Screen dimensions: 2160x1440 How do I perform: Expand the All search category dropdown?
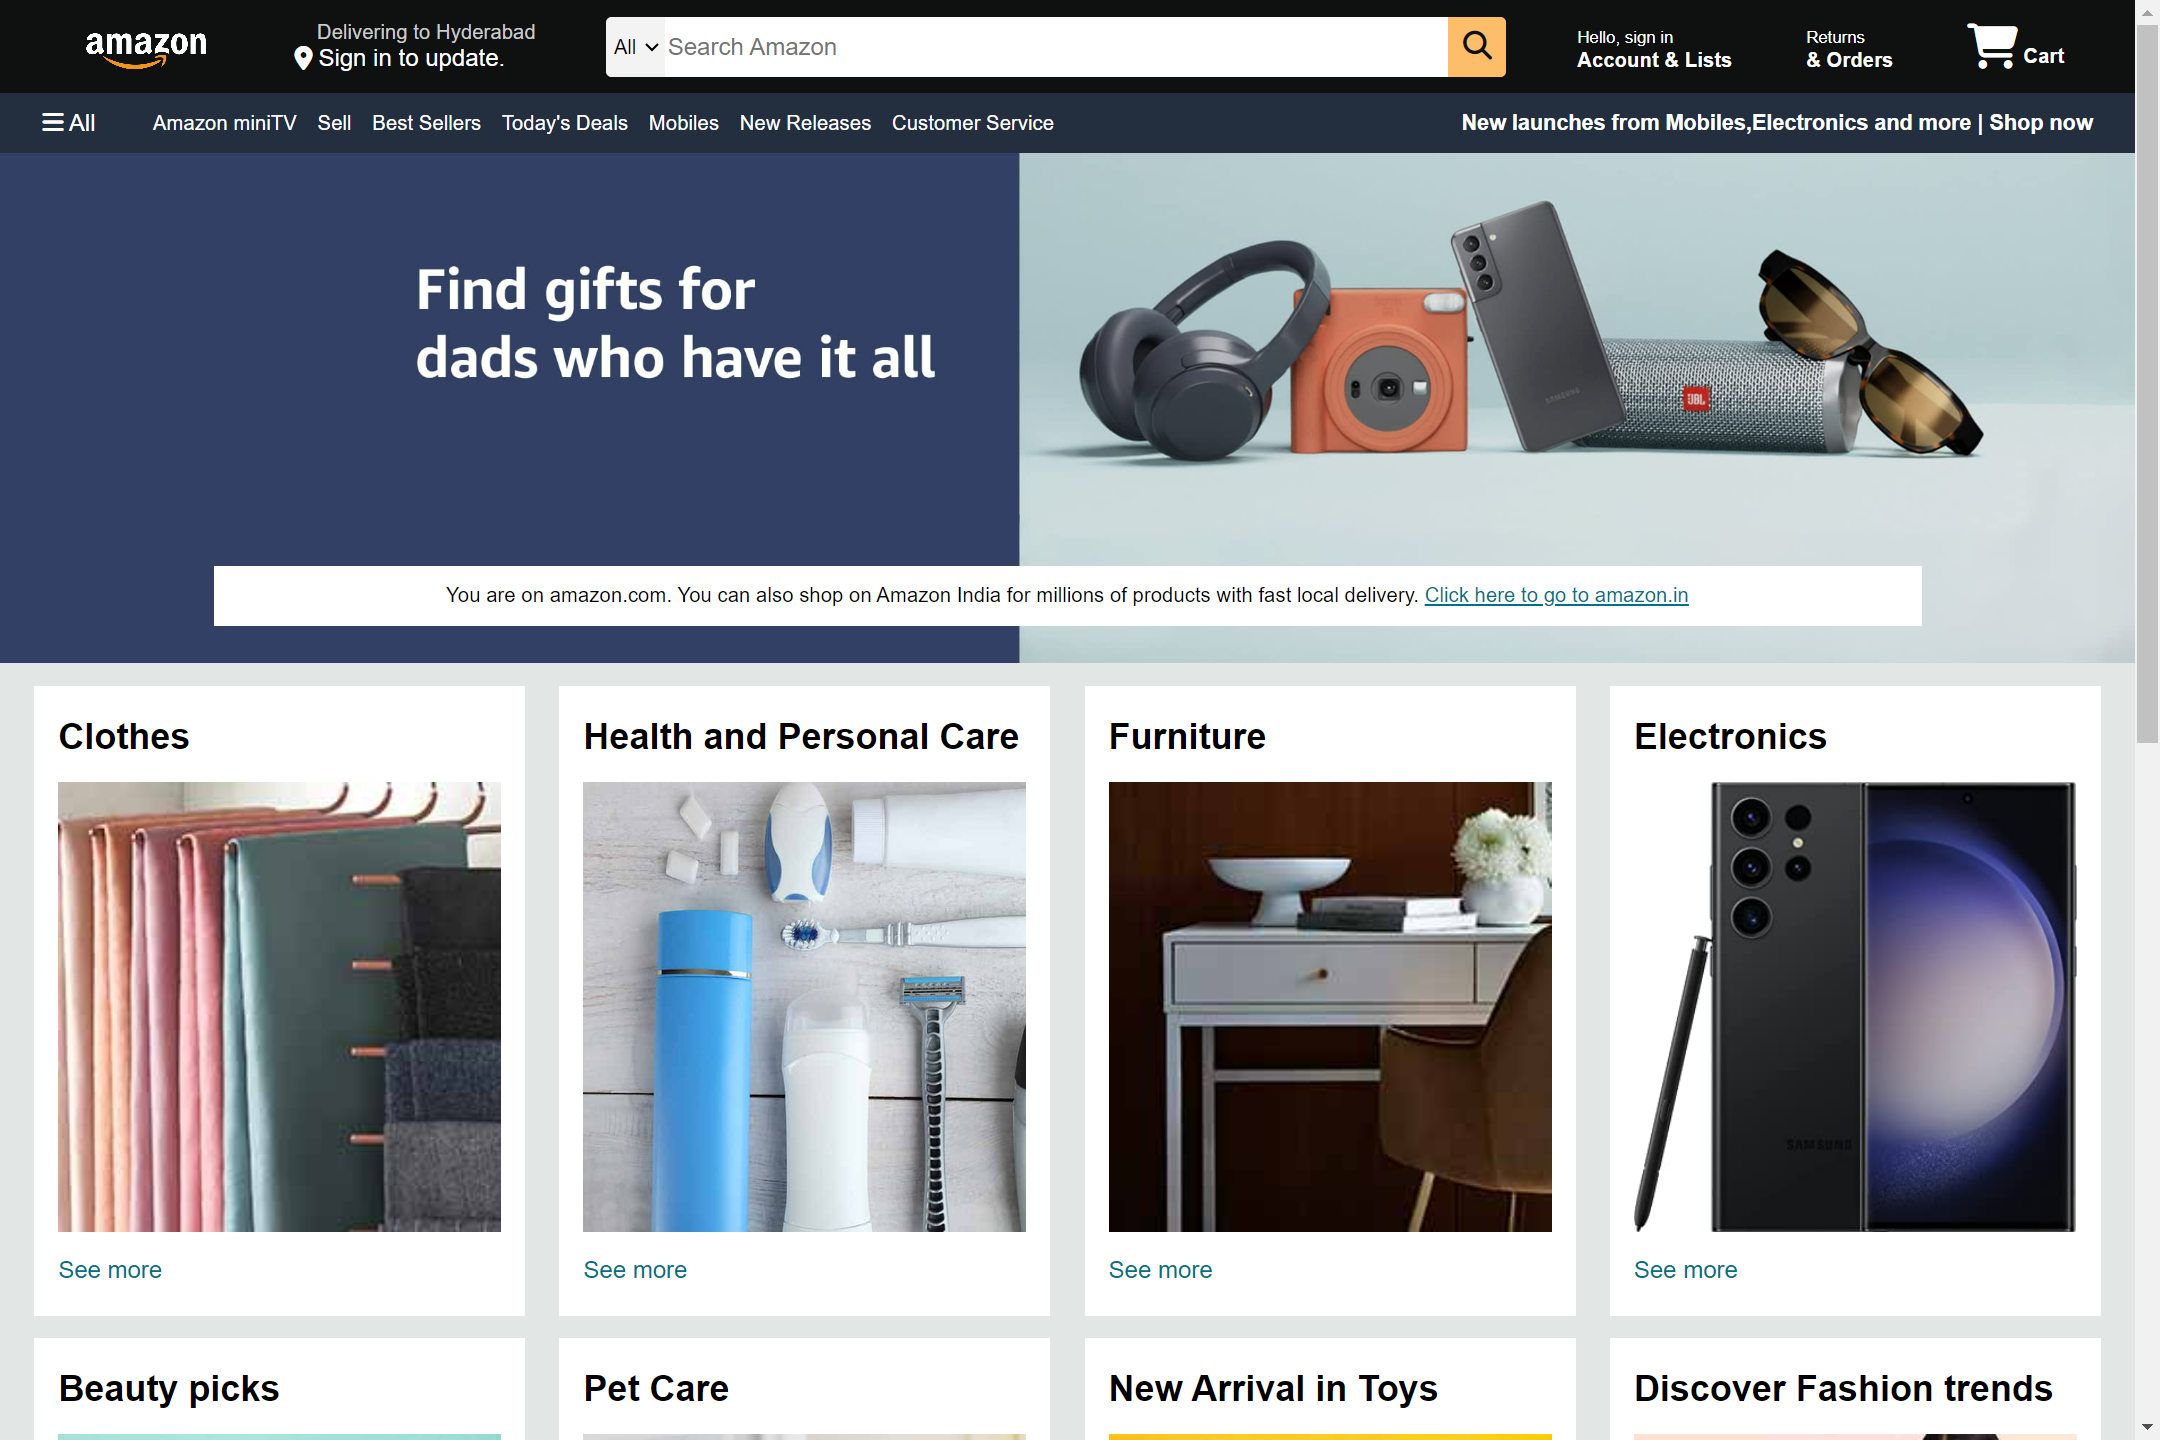[635, 47]
